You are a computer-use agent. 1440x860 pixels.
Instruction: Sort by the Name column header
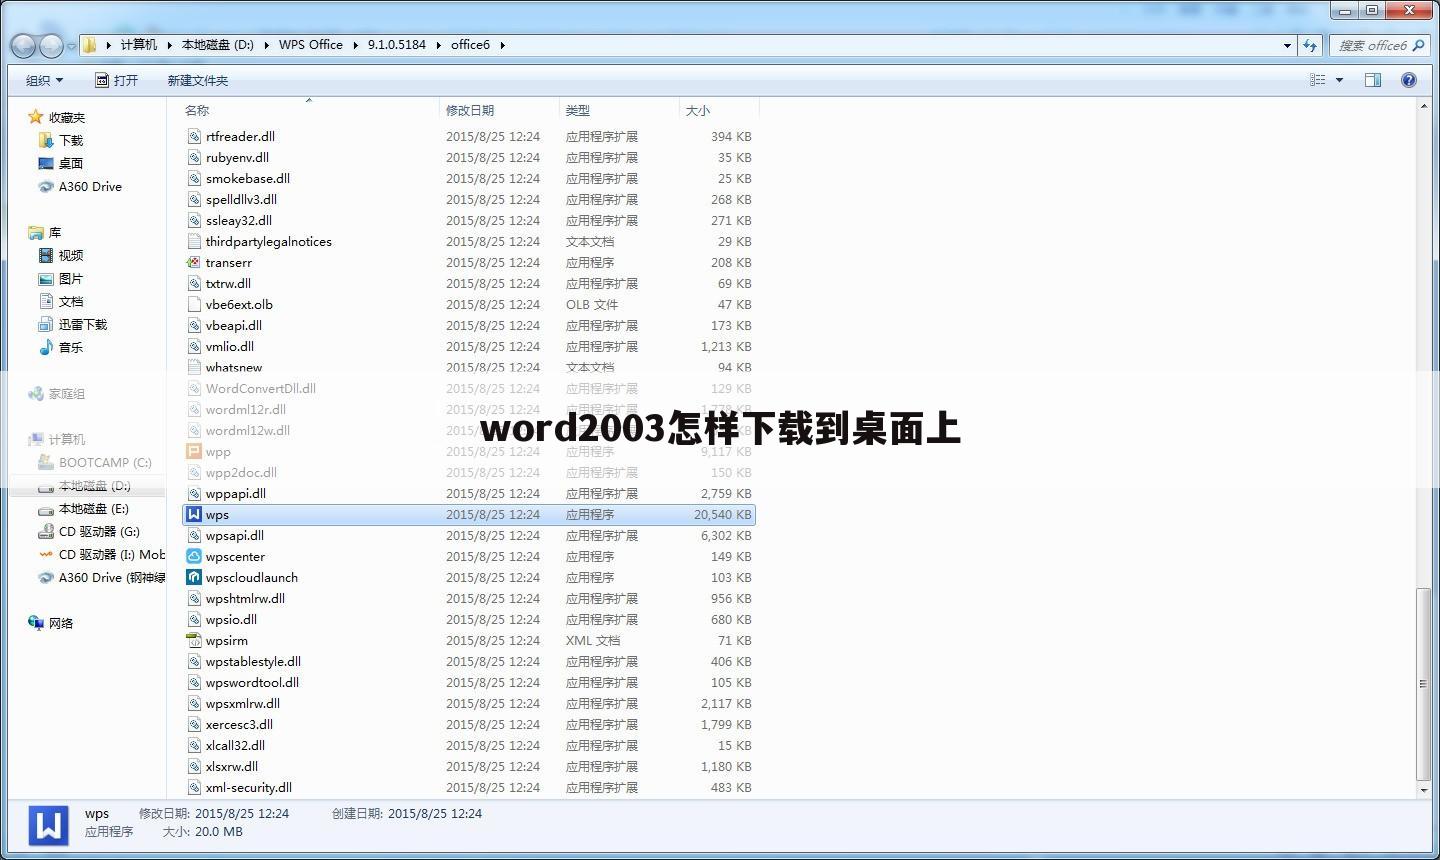click(x=309, y=110)
